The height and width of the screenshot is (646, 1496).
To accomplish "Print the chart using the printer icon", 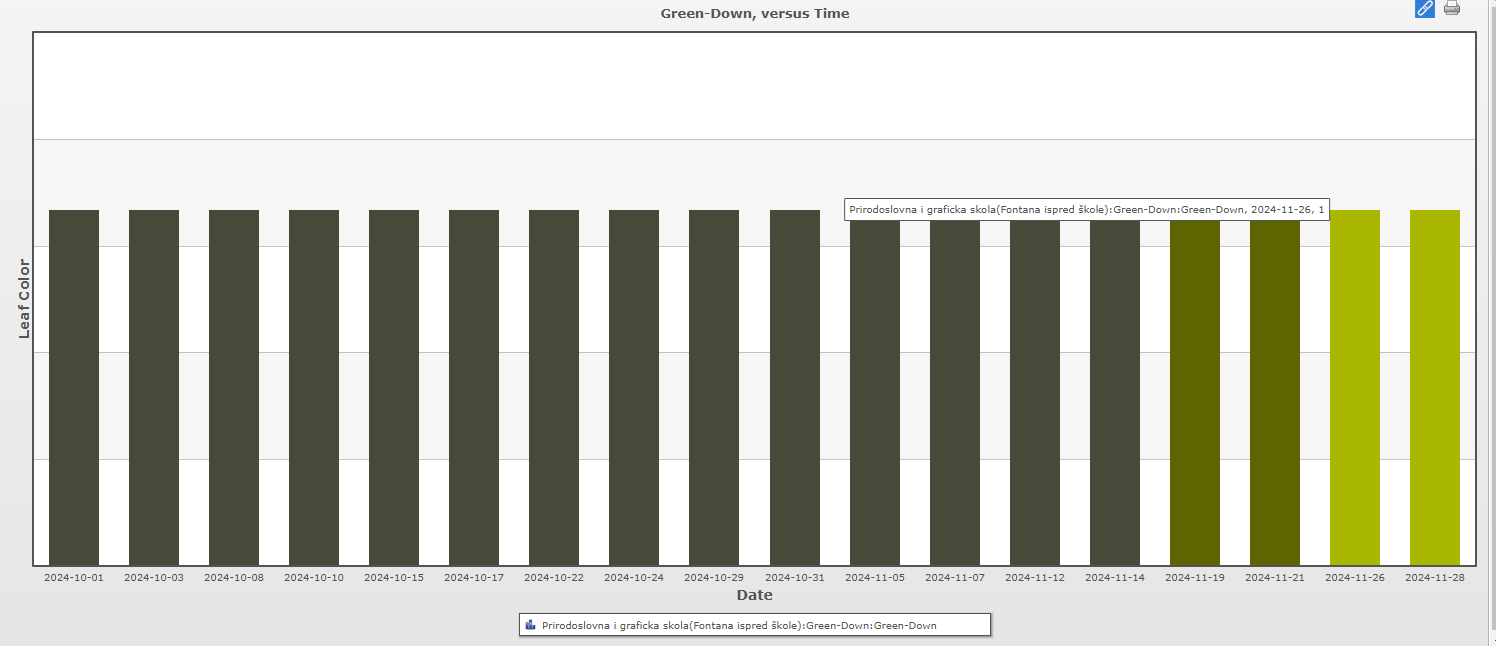I will 1452,9.
